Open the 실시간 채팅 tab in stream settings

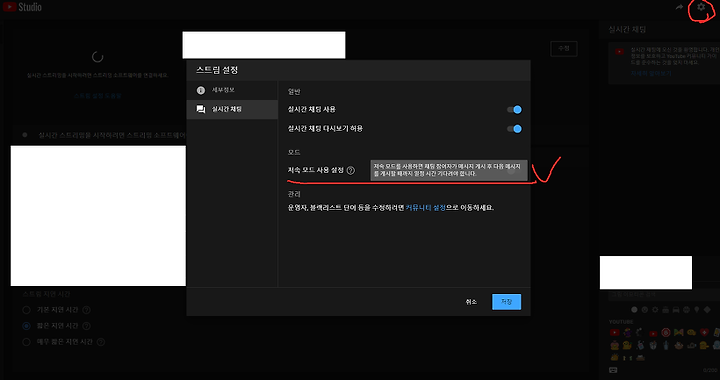(232, 109)
